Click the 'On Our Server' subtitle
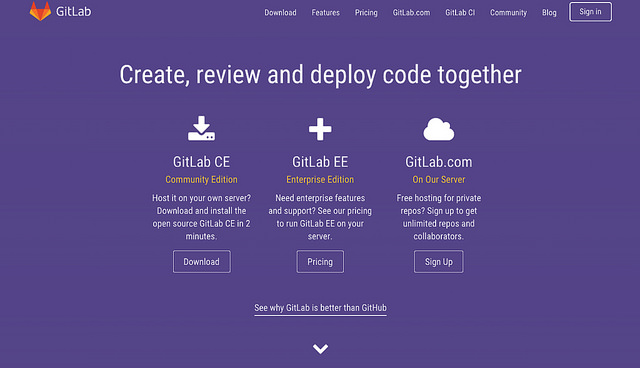The height and width of the screenshot is (368, 640). (x=439, y=180)
